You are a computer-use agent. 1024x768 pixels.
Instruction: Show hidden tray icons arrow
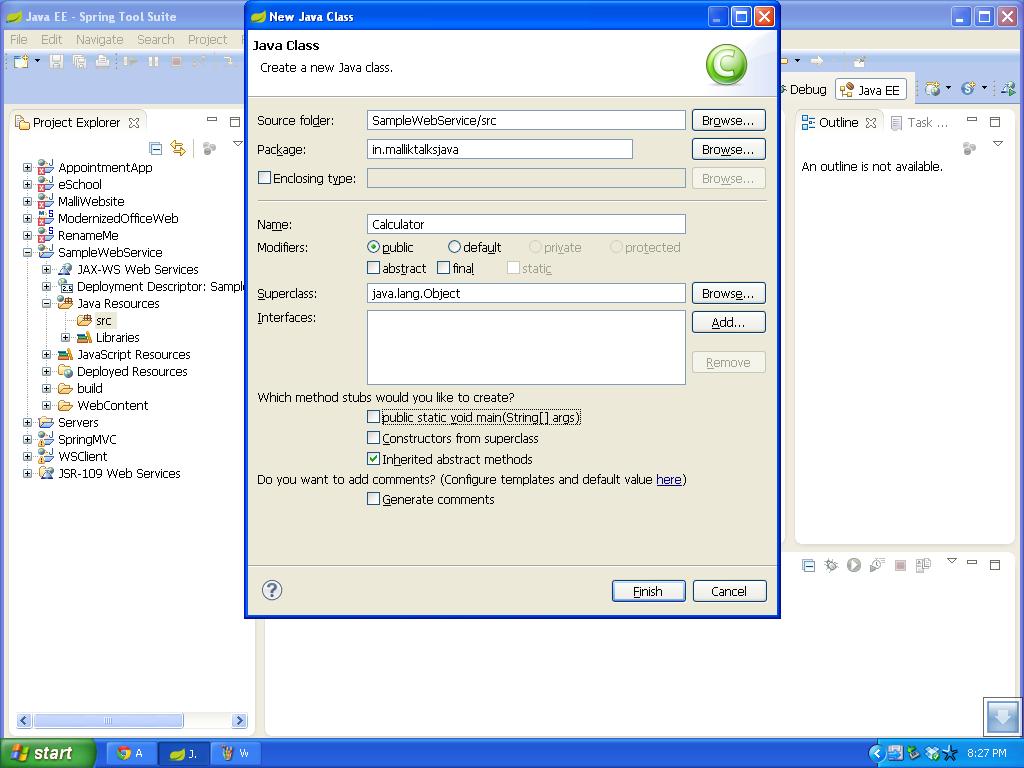pyautogui.click(x=876, y=753)
